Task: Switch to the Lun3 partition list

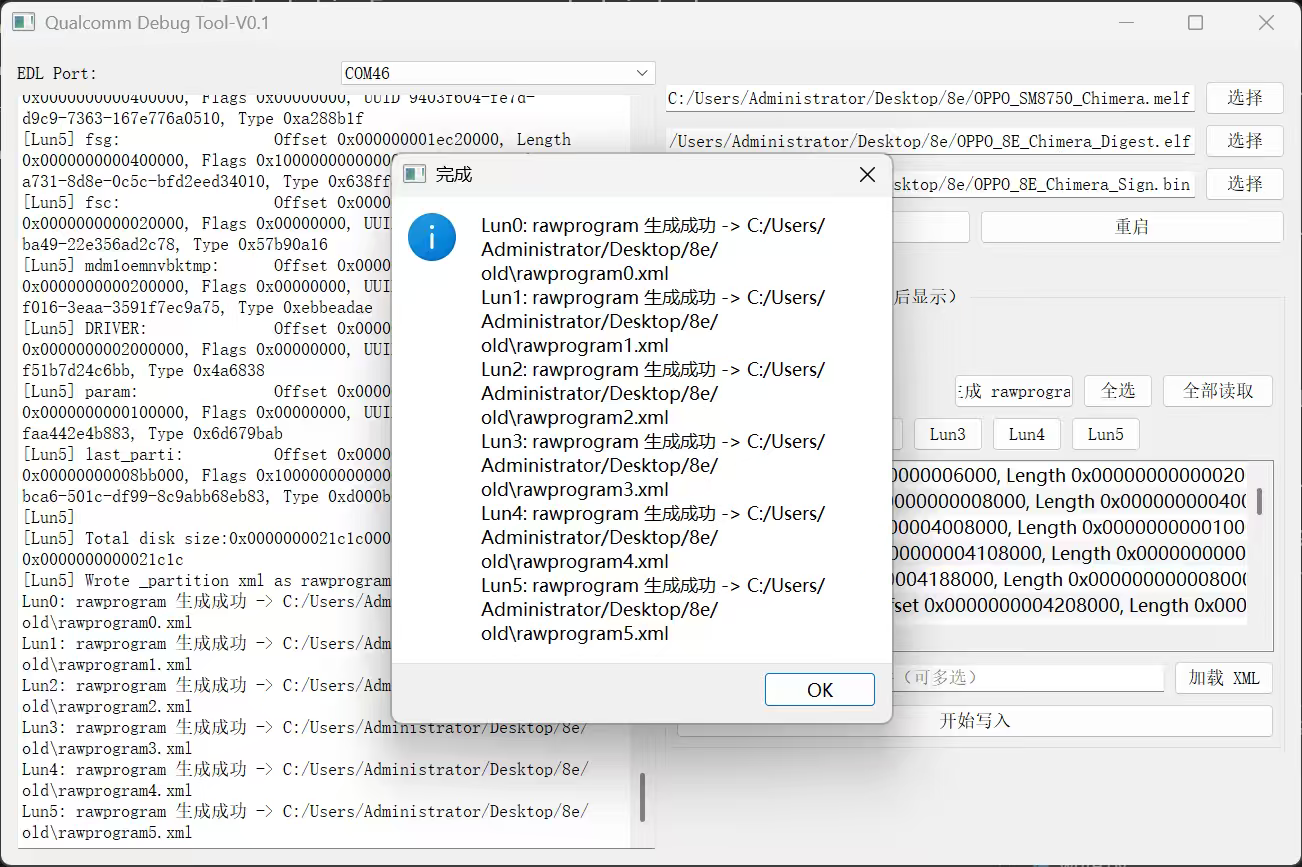Action: 947,434
